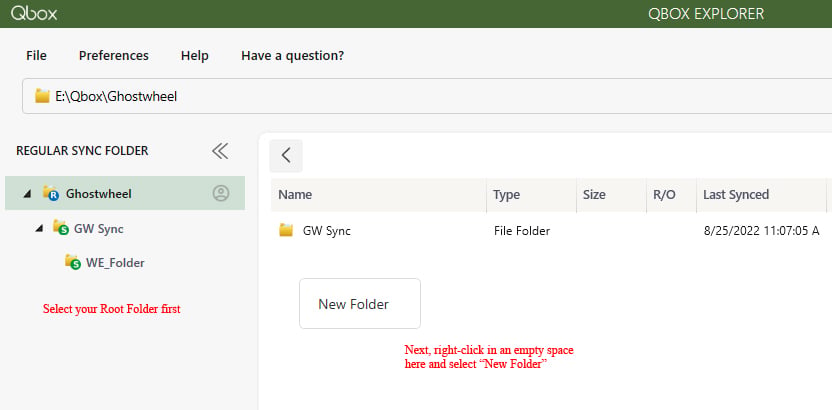
Task: Collapse the Ghostwheel tree node arrow
Action: point(27,194)
